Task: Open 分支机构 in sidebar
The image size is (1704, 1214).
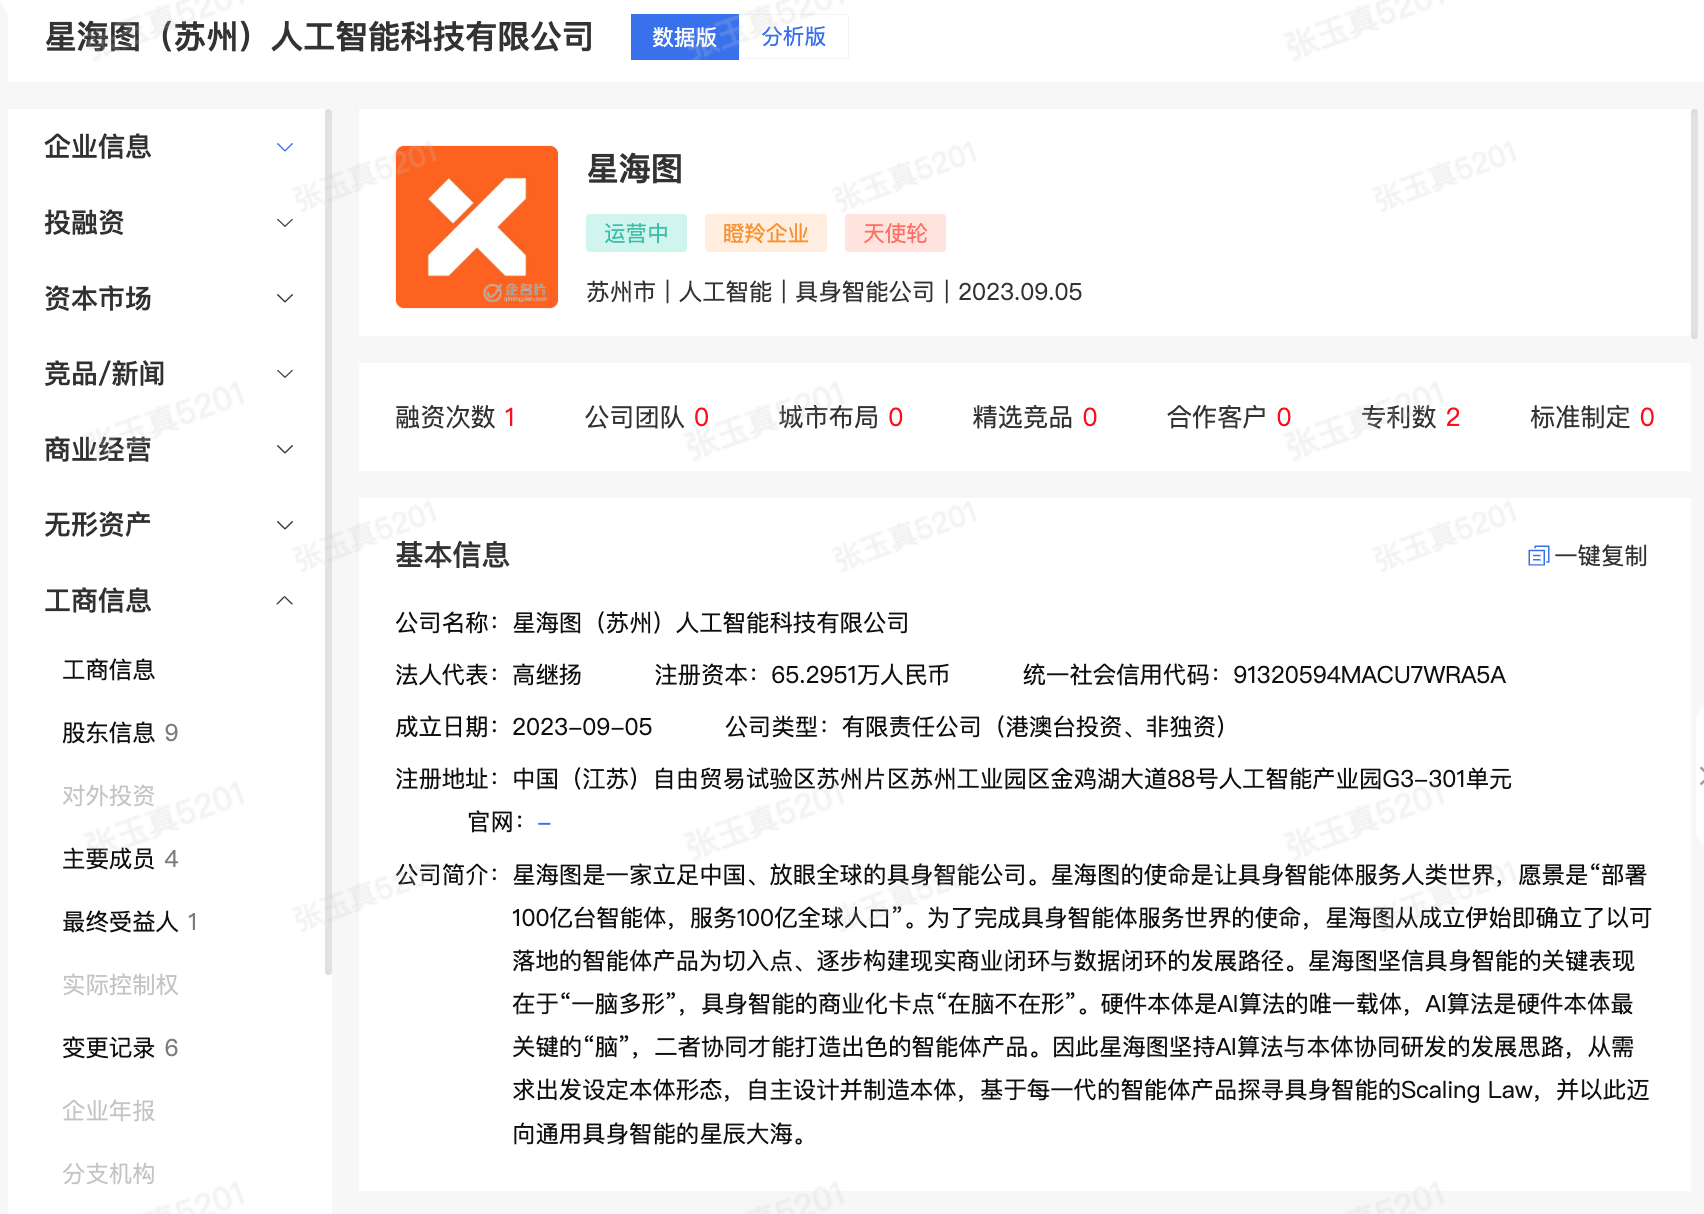Action: click(108, 1174)
